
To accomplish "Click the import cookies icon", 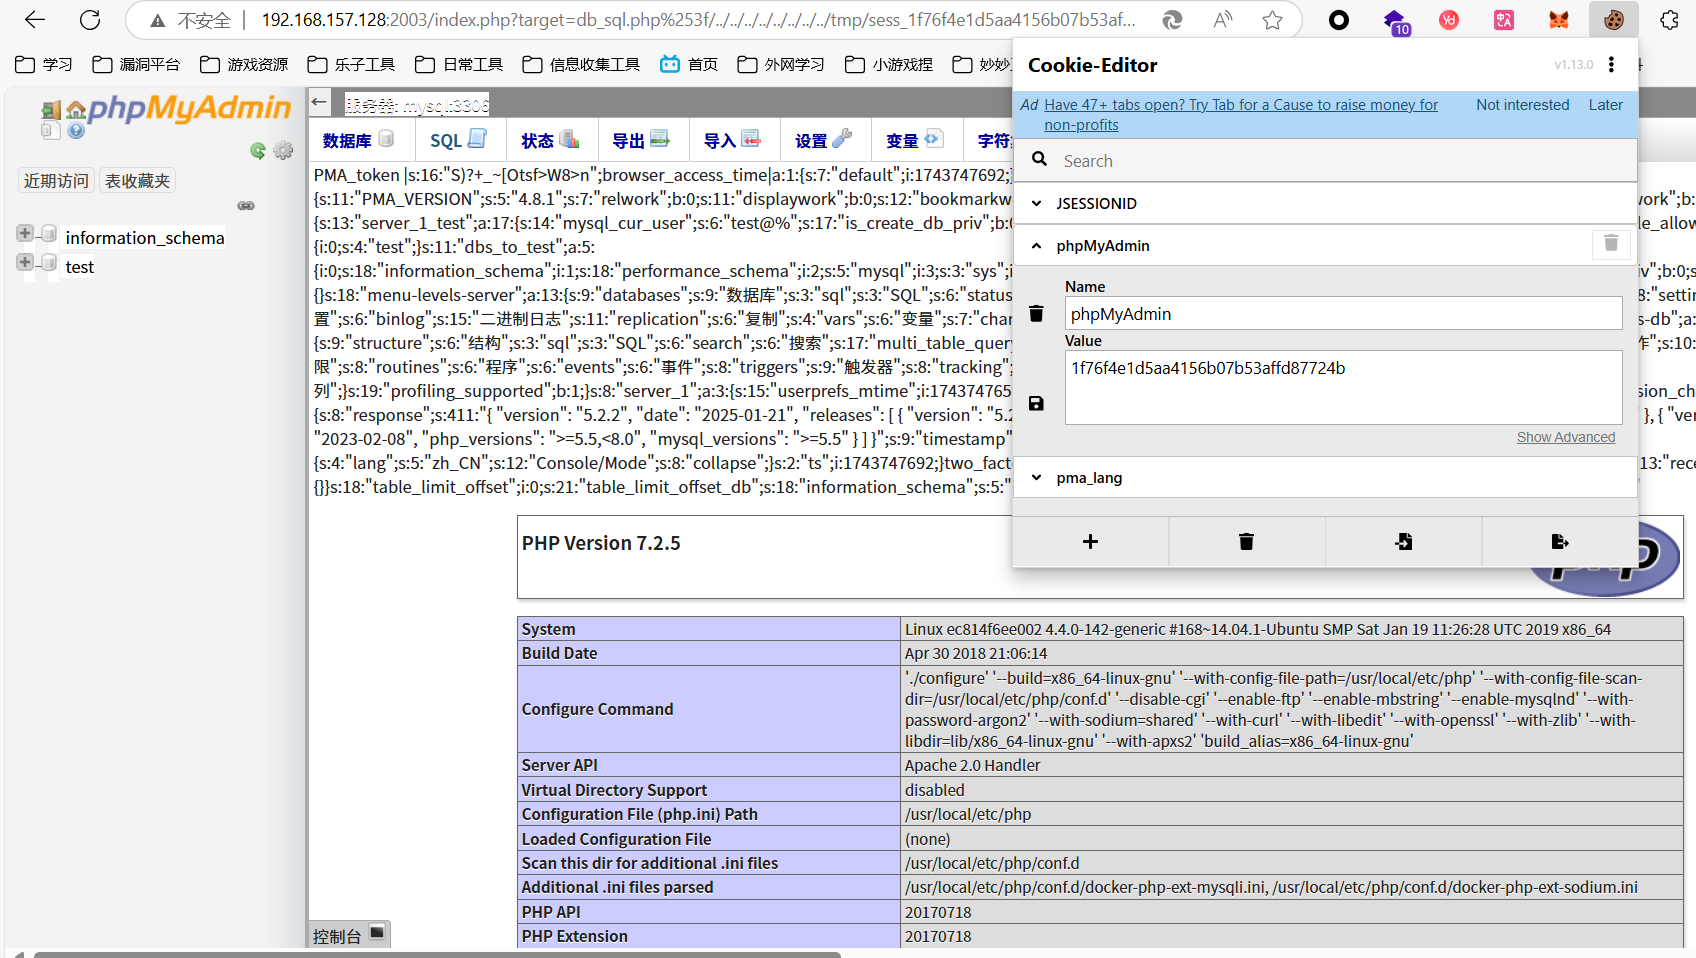I will pos(1403,541).
